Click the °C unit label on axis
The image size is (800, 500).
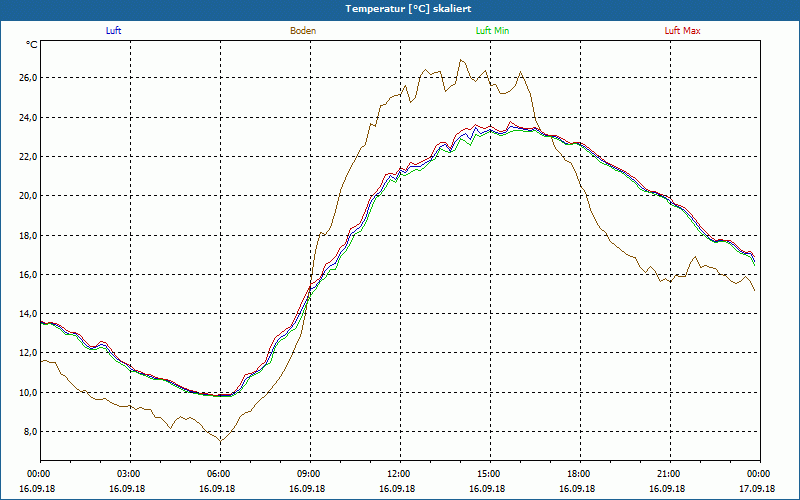[x=32, y=45]
